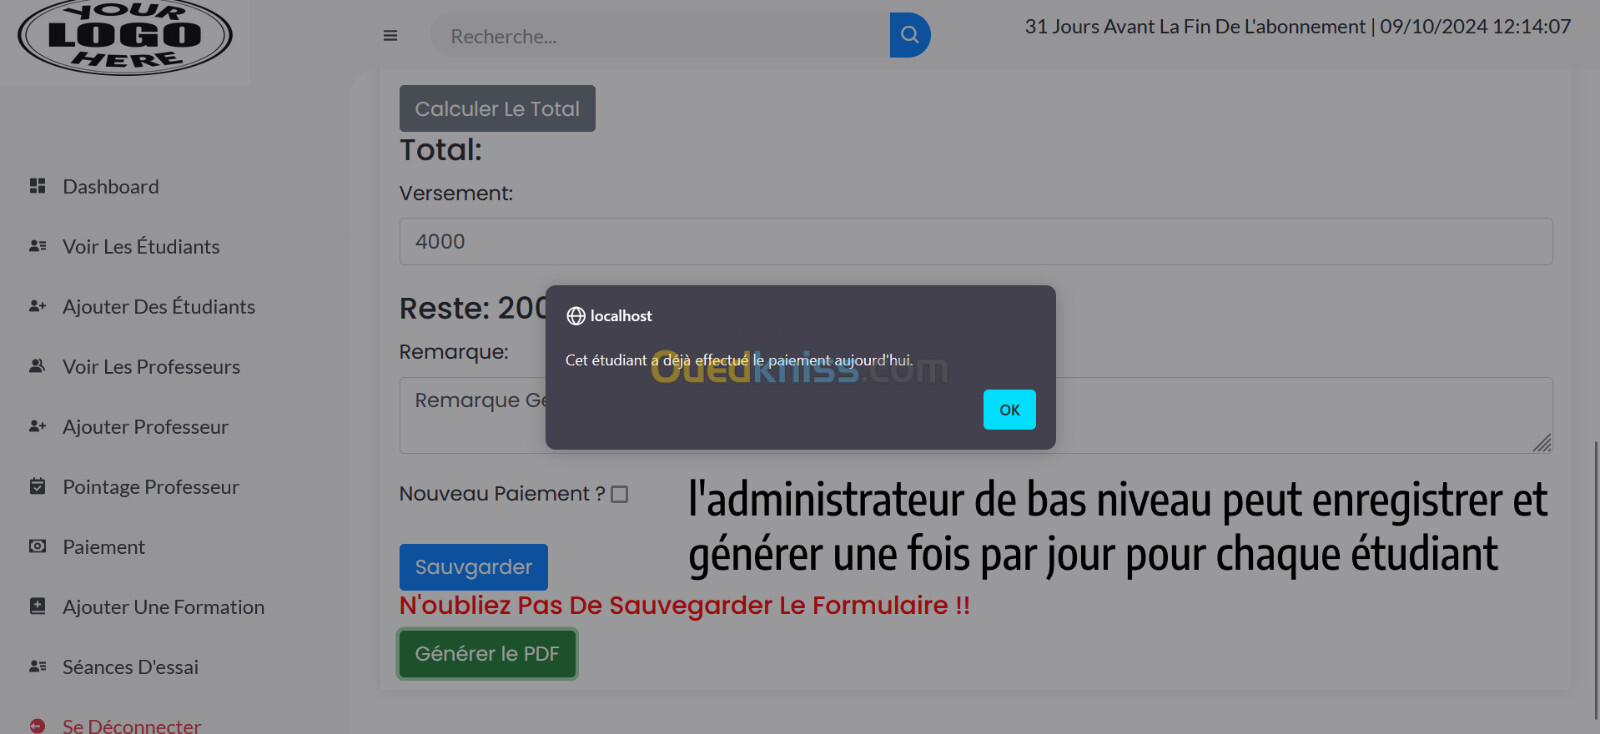Image resolution: width=1600 pixels, height=734 pixels.
Task: Click the 'Versement:' label
Action: [456, 193]
